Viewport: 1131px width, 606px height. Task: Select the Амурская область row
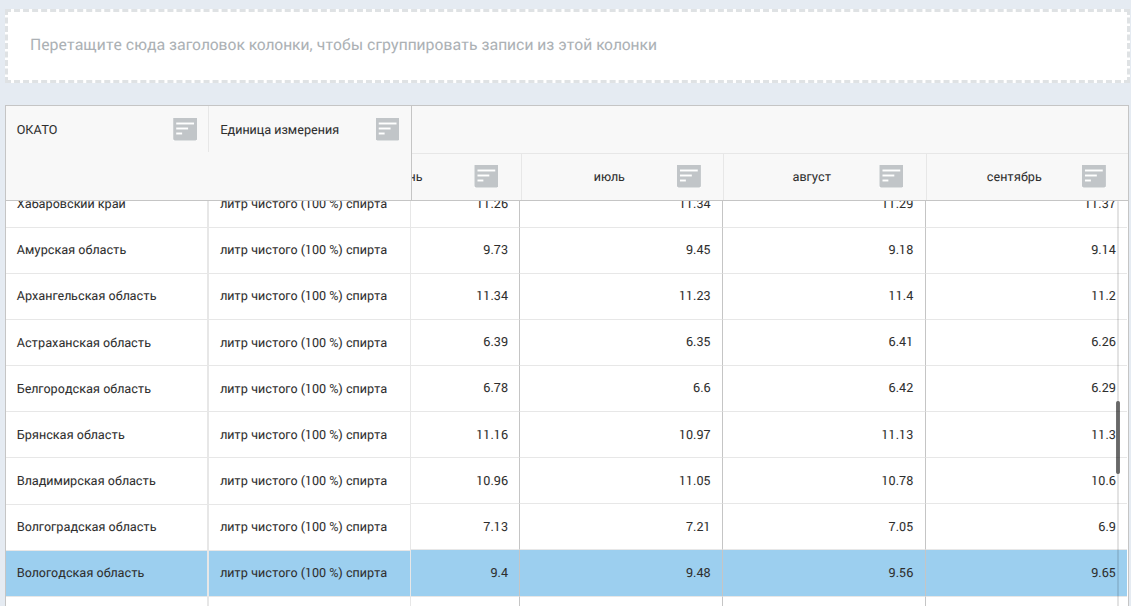click(72, 250)
